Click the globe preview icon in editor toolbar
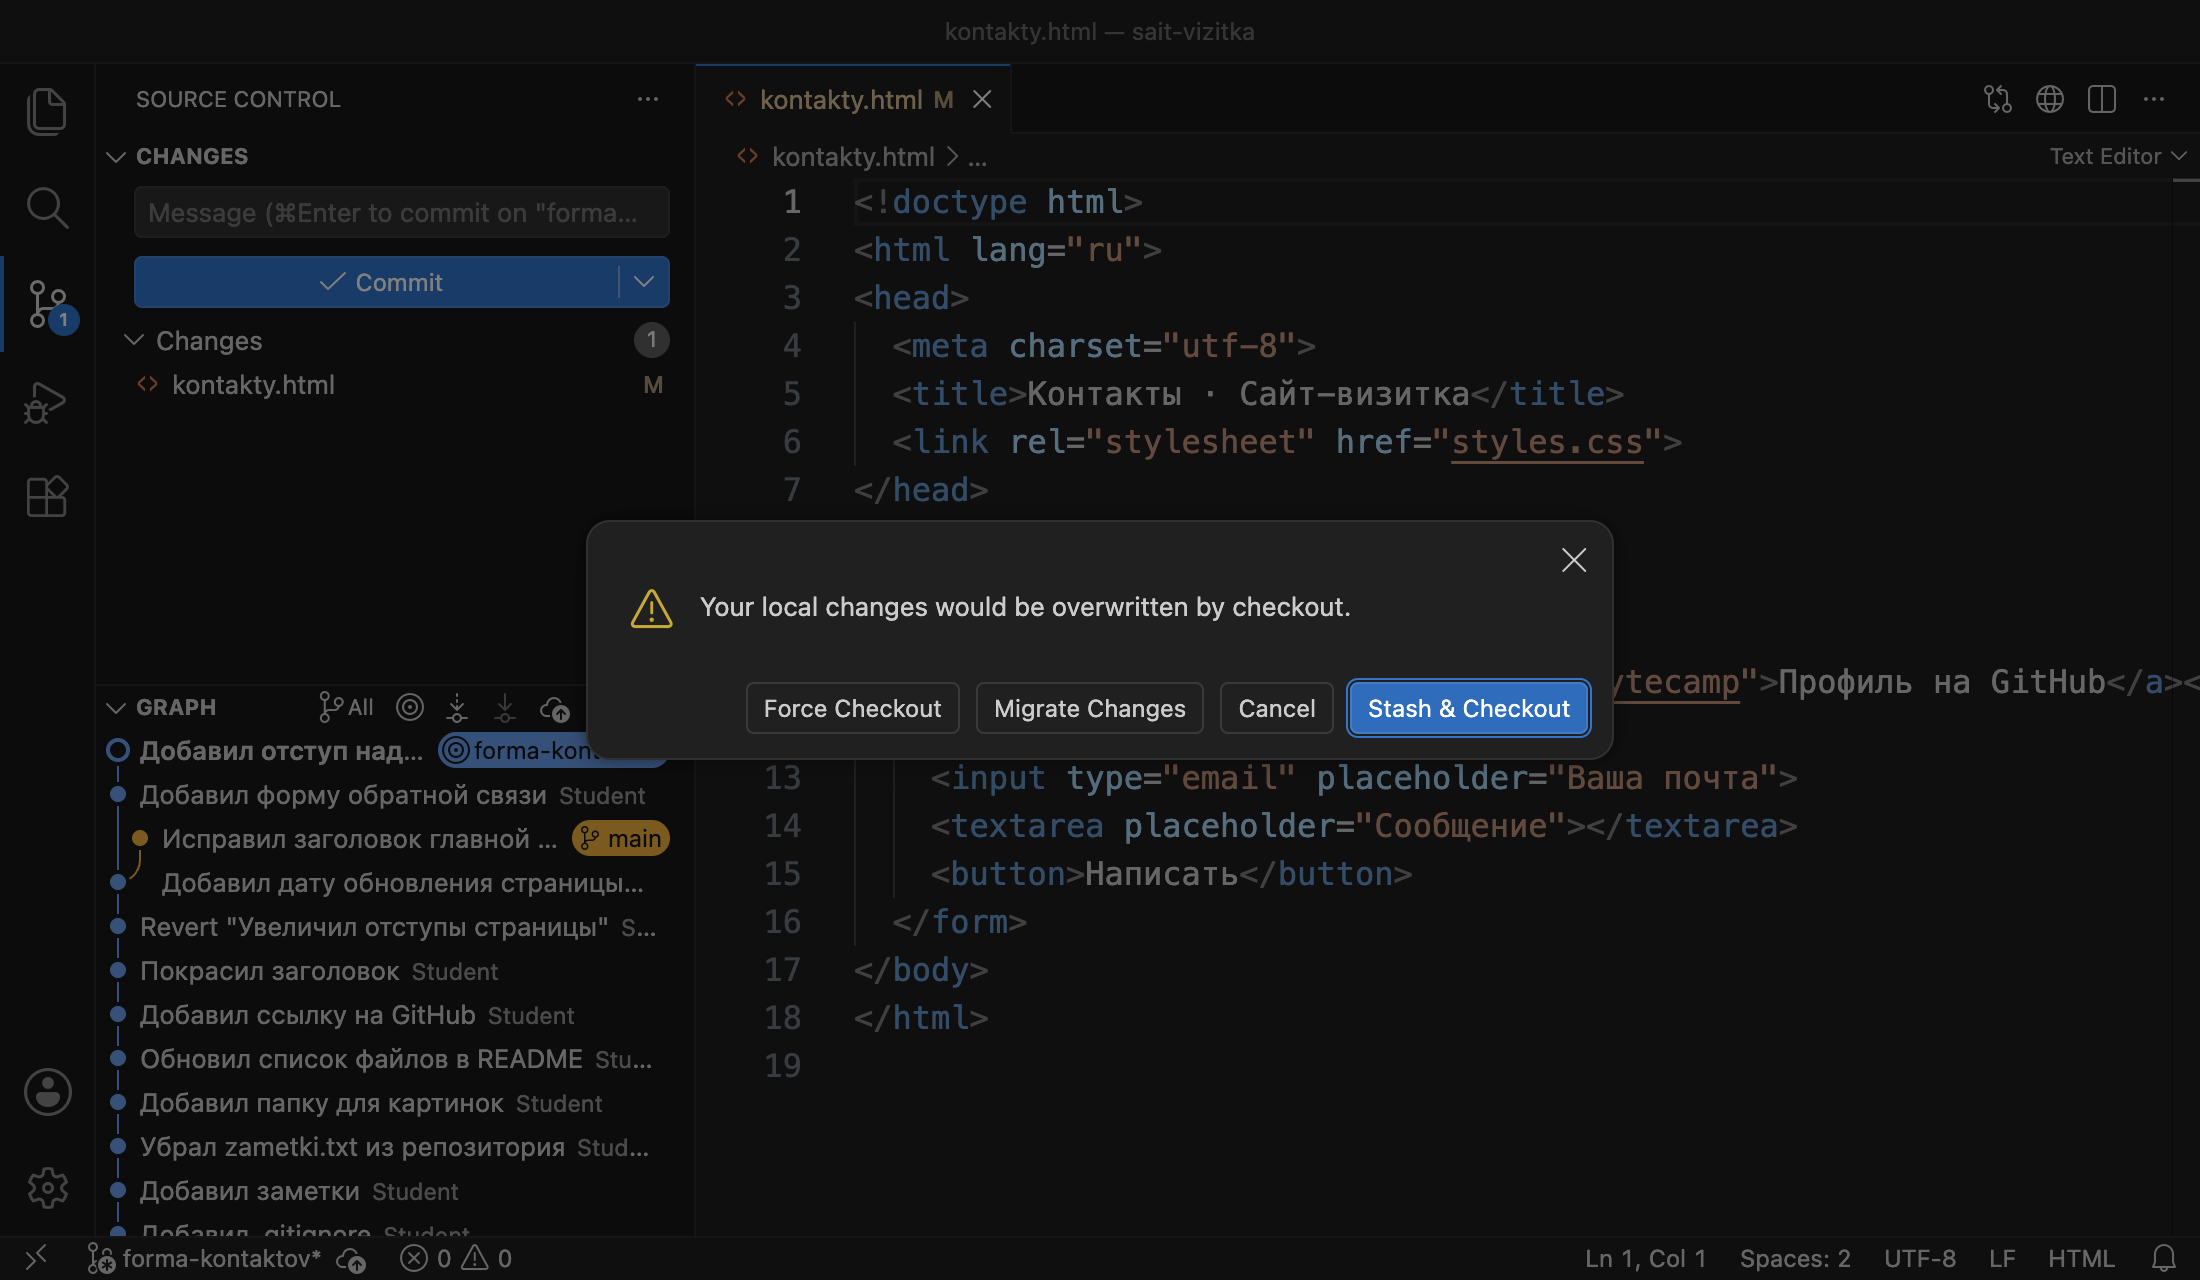 (2050, 99)
